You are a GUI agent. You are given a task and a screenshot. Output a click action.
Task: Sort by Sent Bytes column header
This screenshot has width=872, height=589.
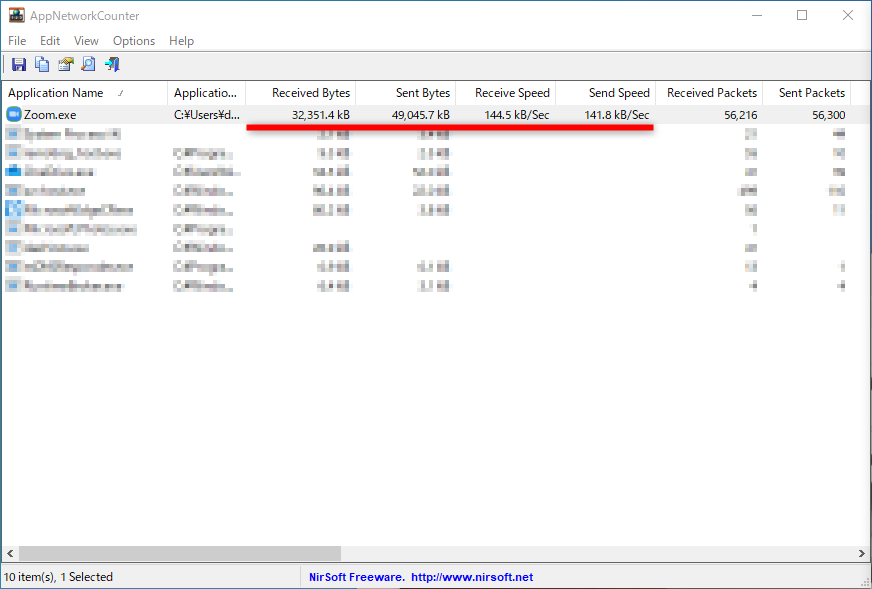tap(405, 93)
